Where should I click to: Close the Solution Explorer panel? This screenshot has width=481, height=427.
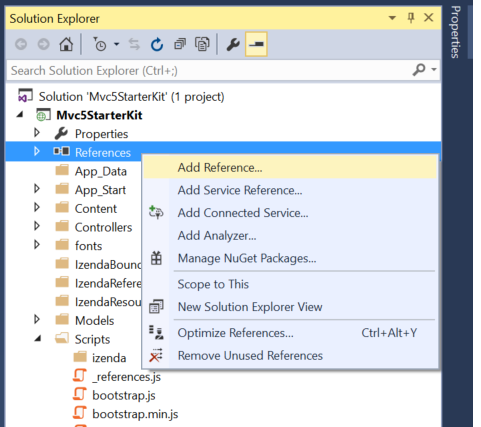point(429,18)
